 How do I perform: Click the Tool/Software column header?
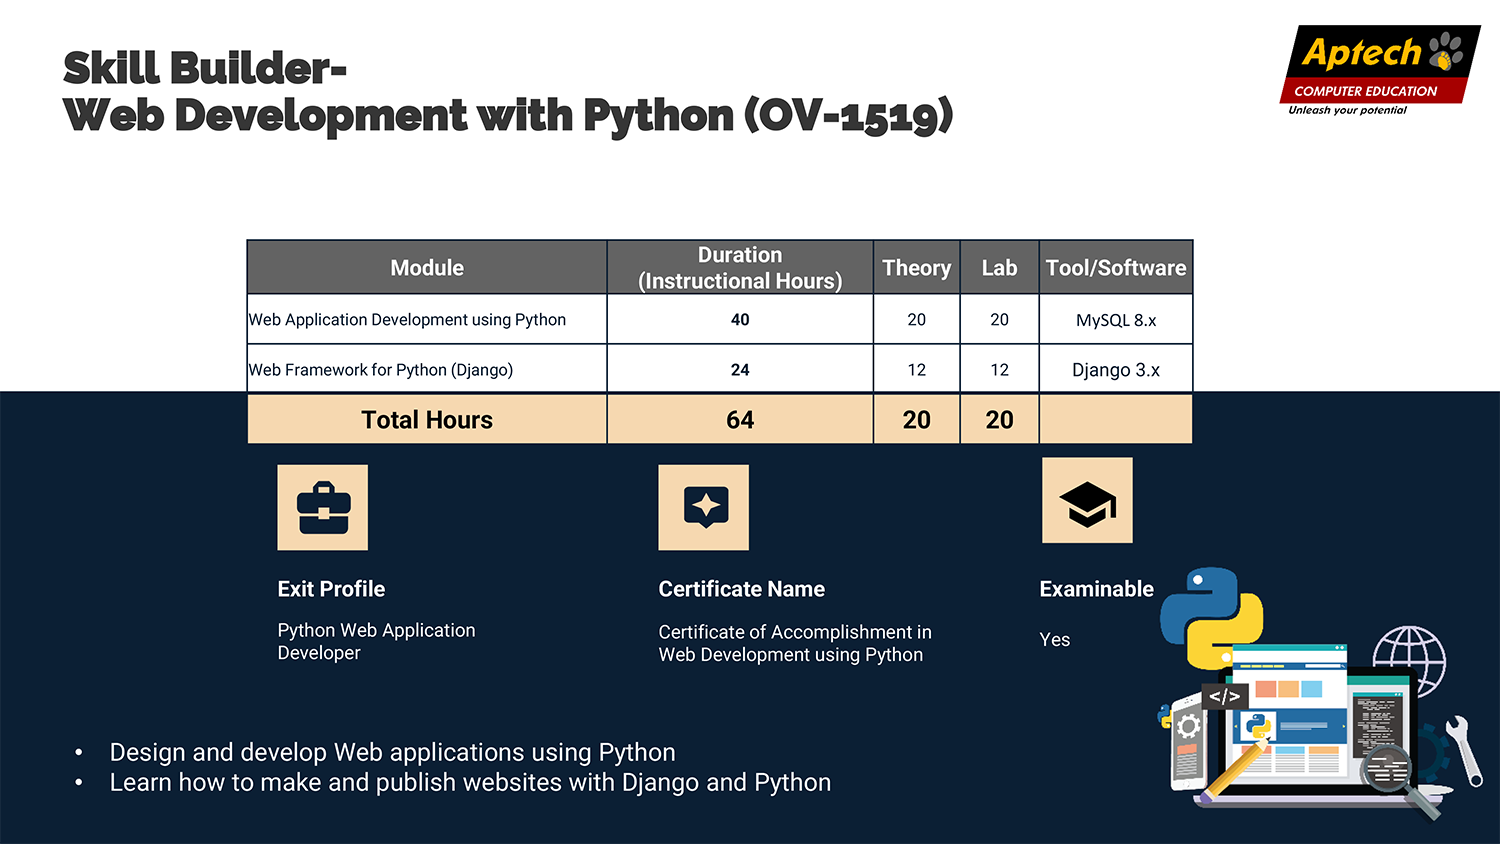click(x=1116, y=268)
